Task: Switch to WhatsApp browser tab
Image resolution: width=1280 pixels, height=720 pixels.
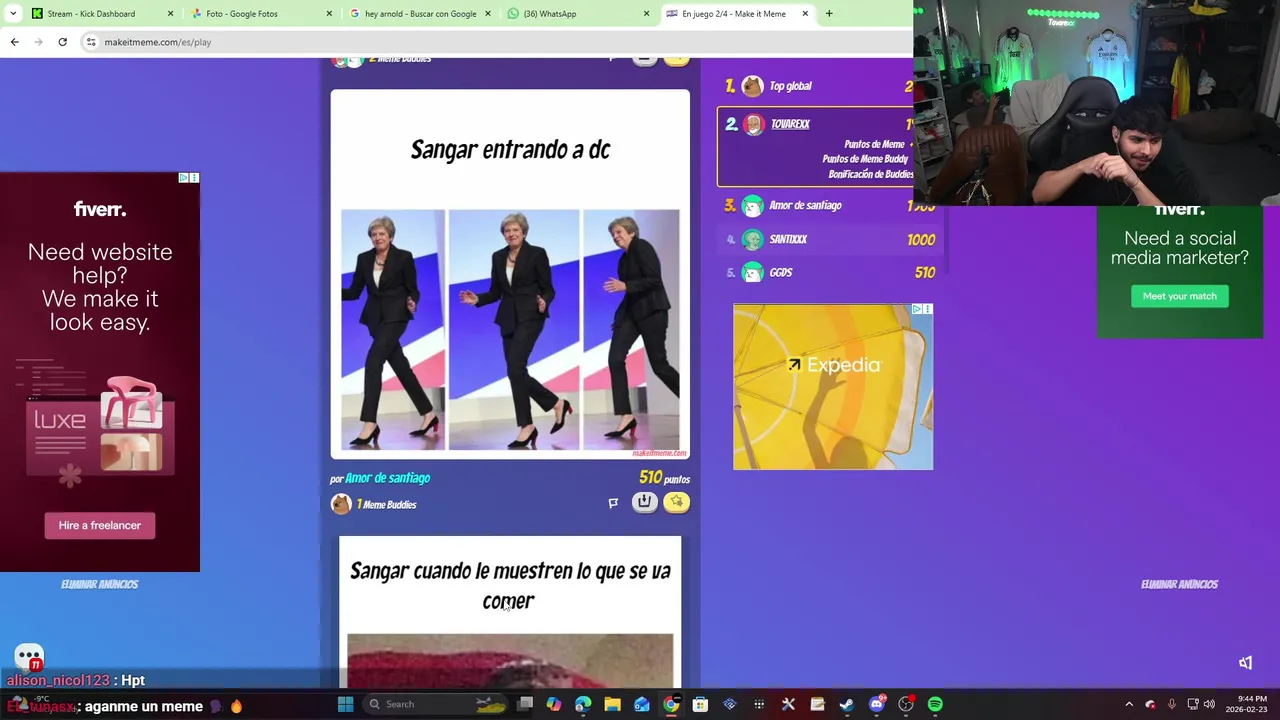Action: click(578, 14)
